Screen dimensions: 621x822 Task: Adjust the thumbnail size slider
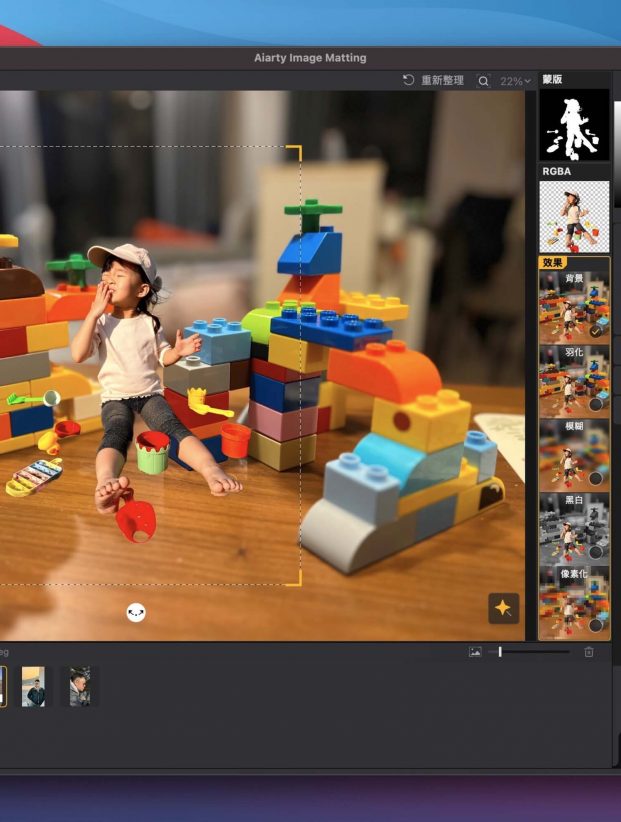[500, 652]
